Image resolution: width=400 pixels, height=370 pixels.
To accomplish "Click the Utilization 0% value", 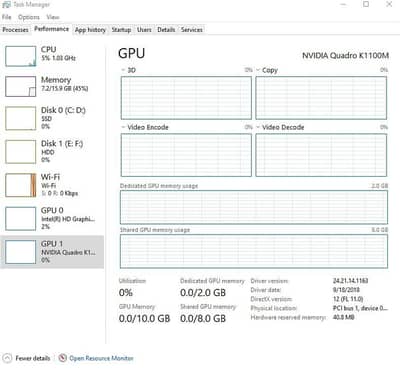I will (x=126, y=293).
